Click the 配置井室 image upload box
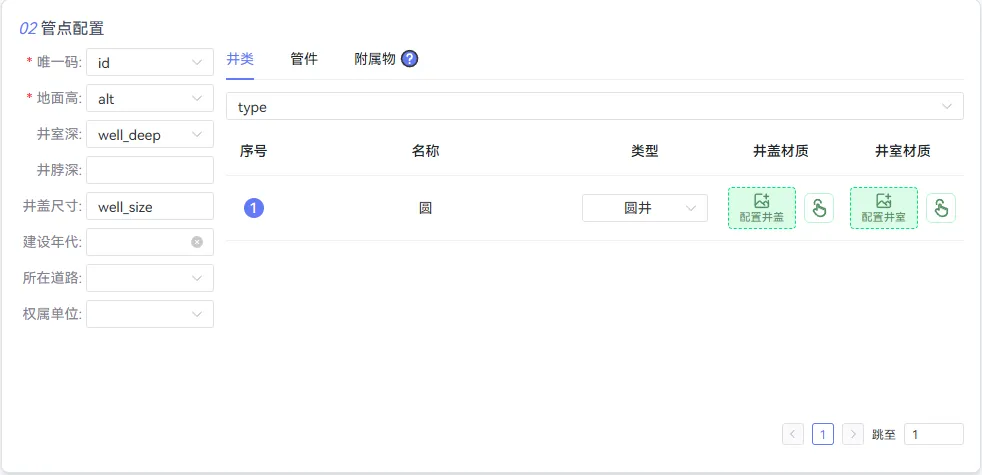Screen dimensions: 982x475 pos(884,208)
